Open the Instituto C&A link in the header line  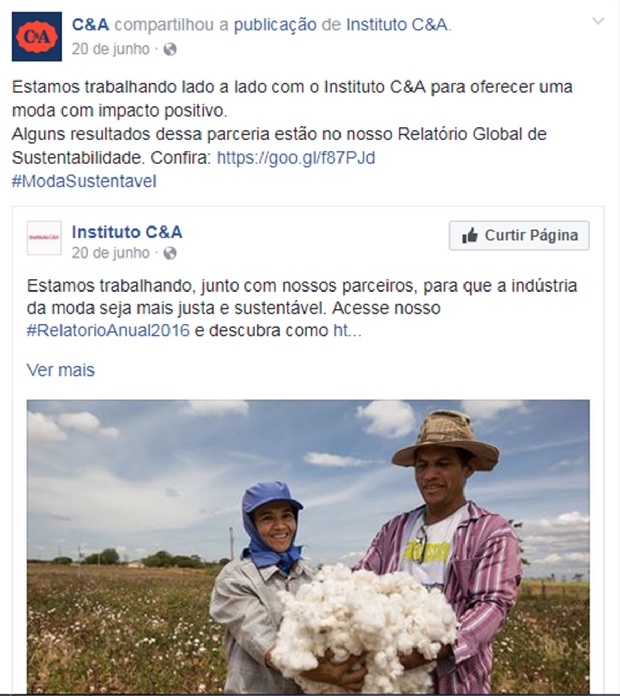[397, 25]
